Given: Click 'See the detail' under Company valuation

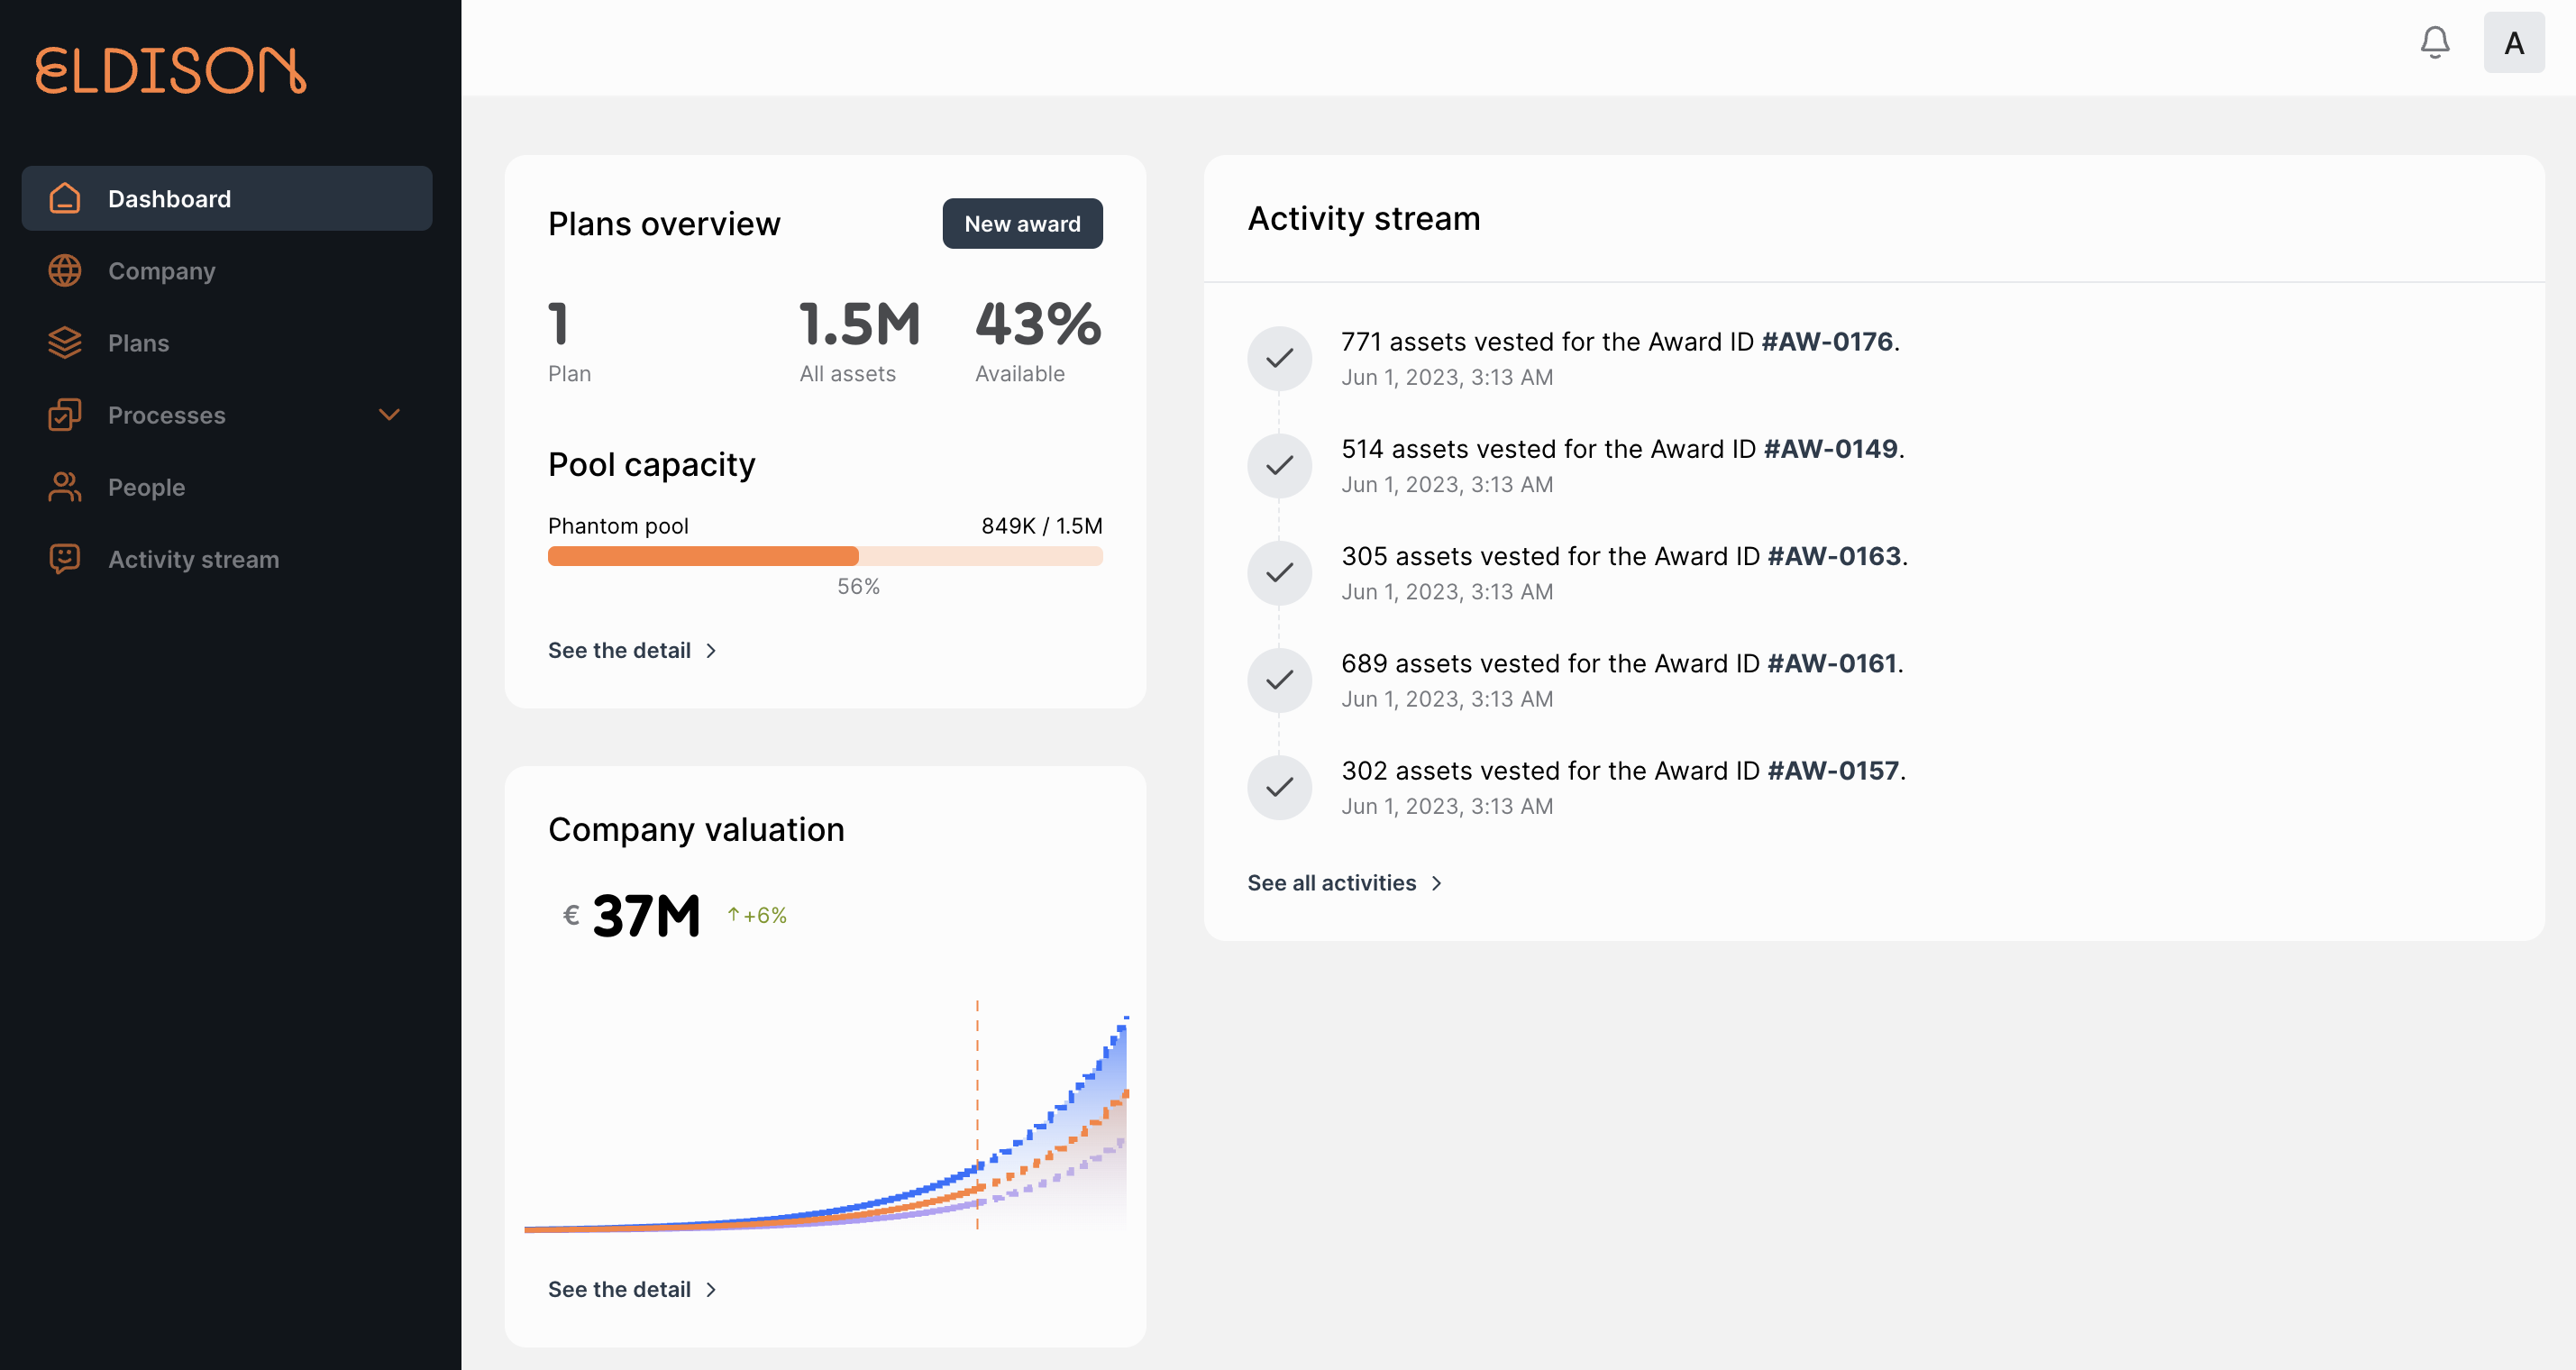Looking at the screenshot, I should [x=619, y=1288].
